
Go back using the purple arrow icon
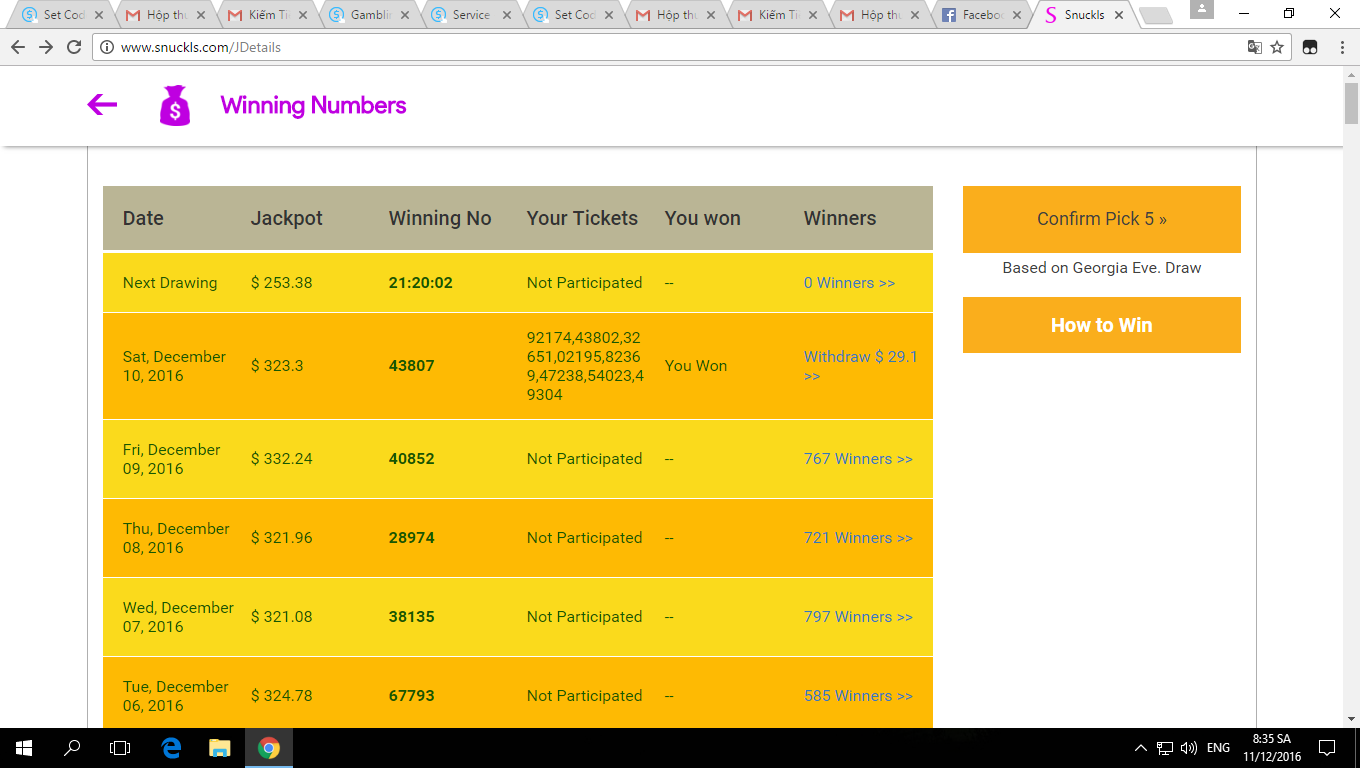102,104
